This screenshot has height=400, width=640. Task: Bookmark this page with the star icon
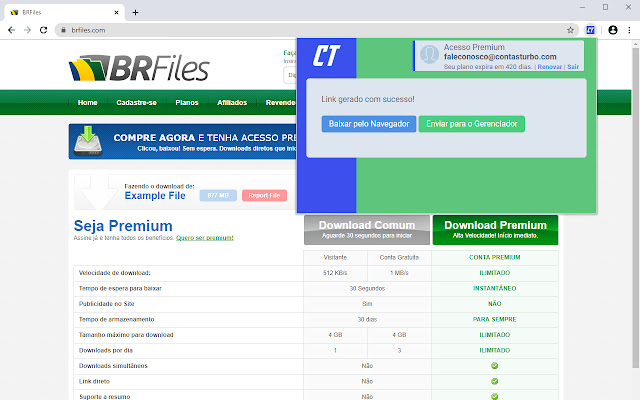[570, 30]
